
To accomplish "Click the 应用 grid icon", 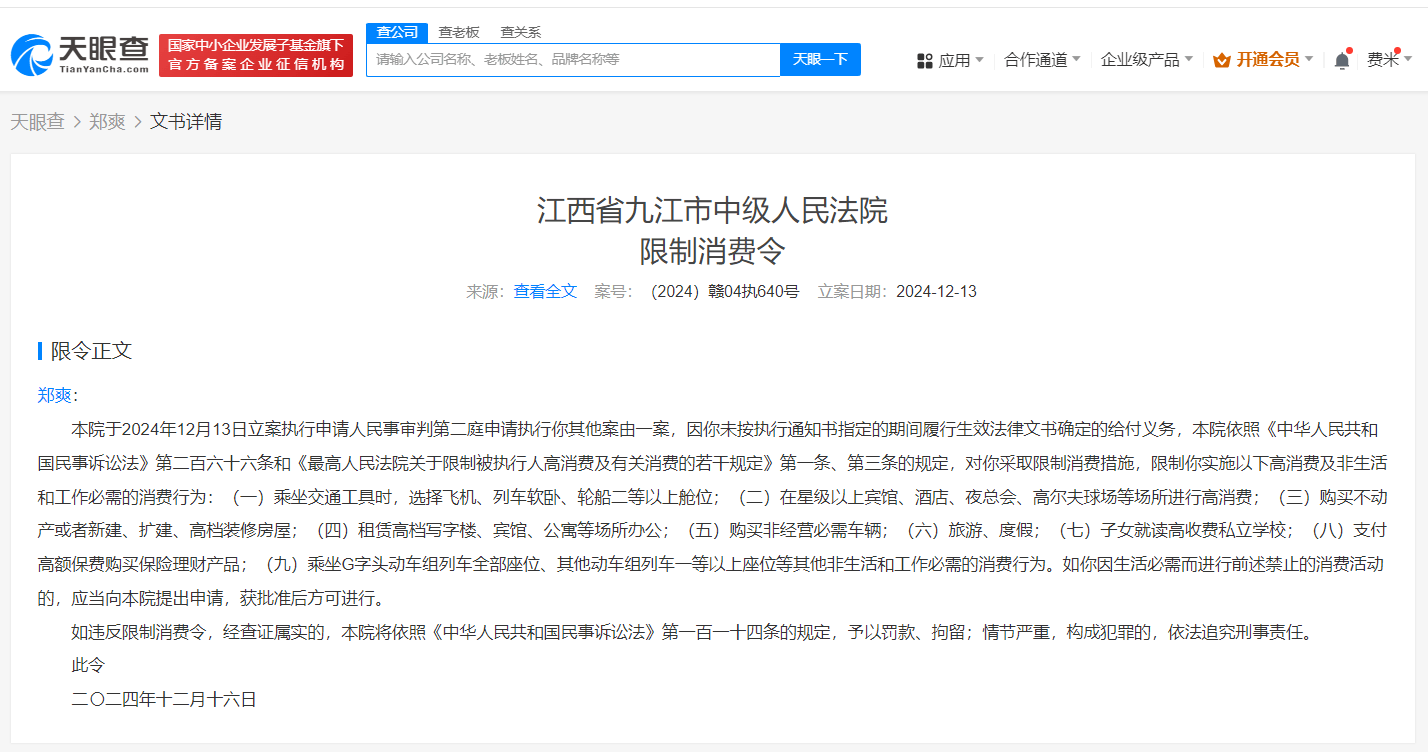I will tap(924, 60).
